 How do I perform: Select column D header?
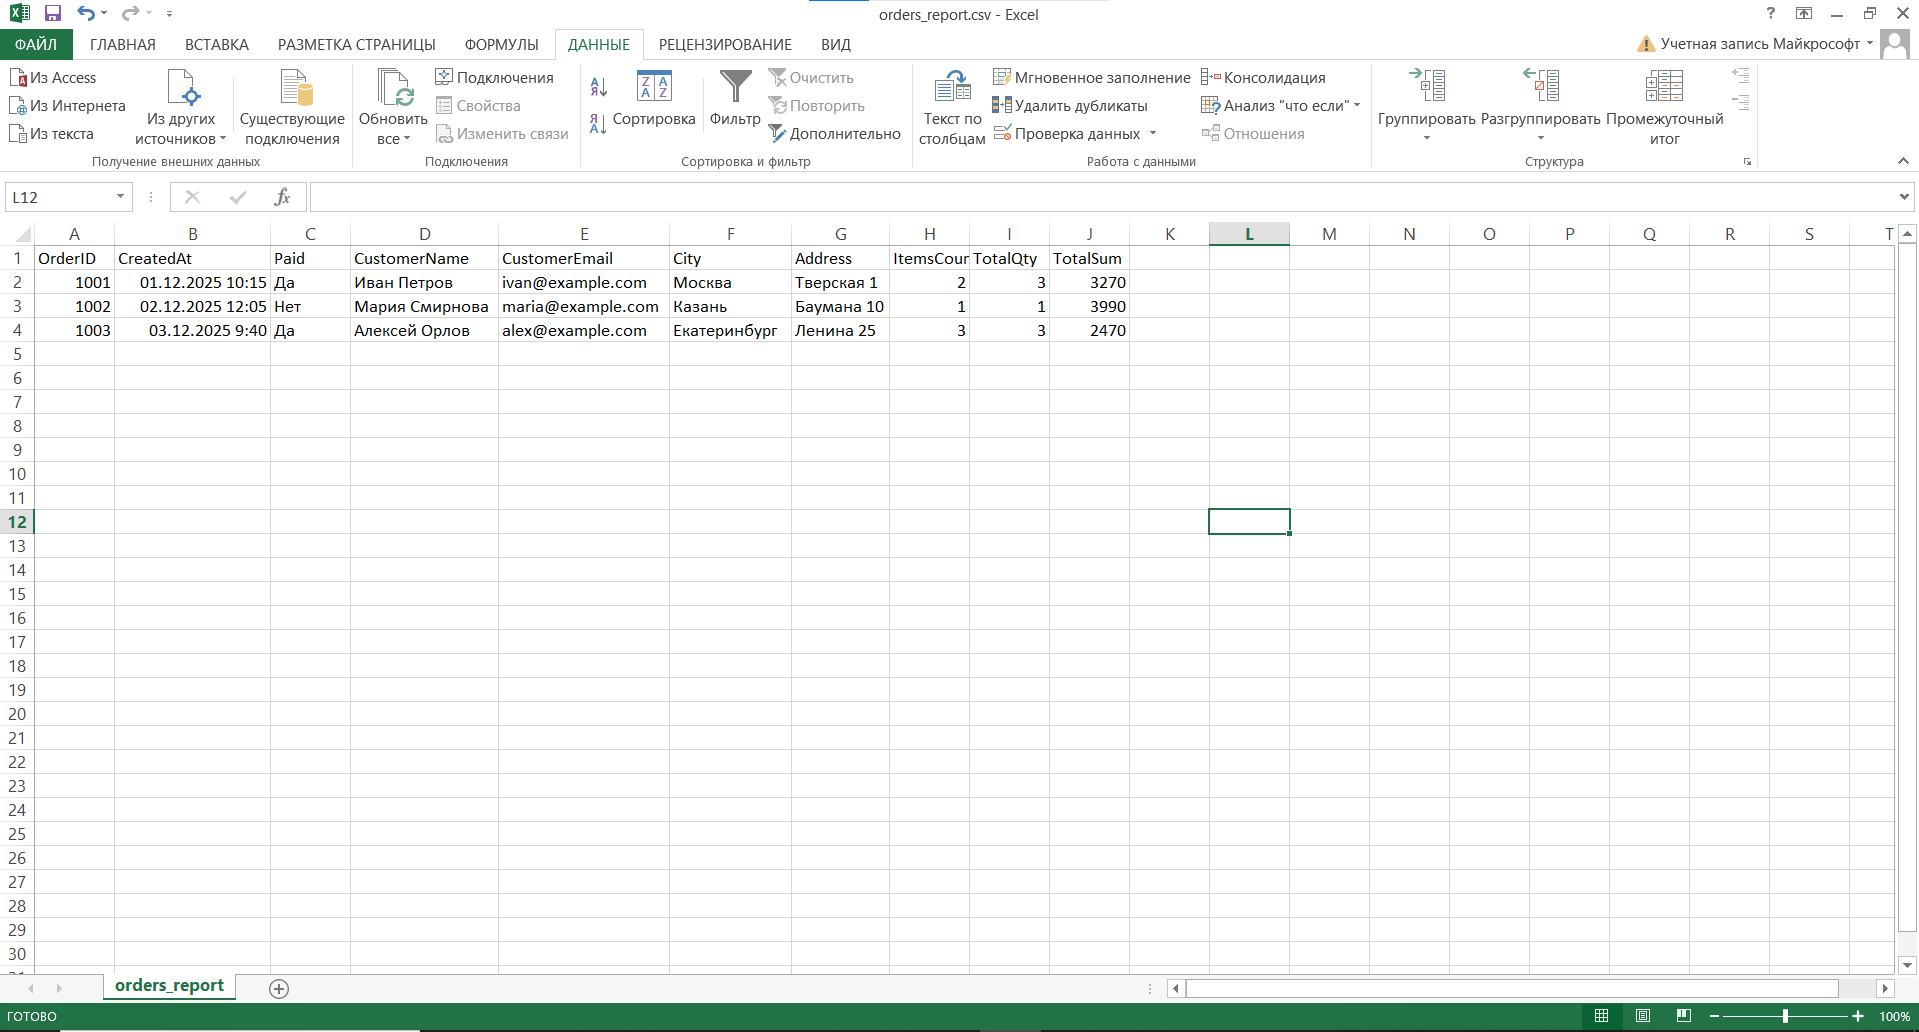click(425, 234)
